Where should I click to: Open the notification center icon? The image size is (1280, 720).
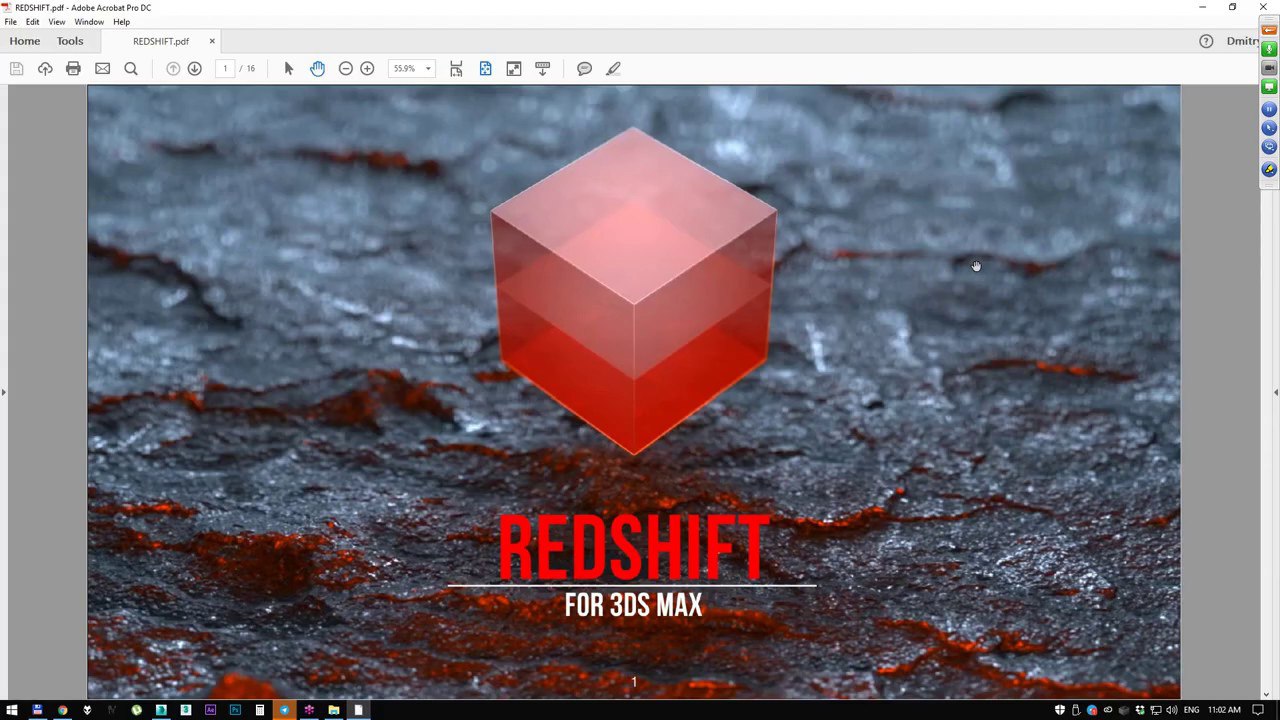pos(1258,710)
